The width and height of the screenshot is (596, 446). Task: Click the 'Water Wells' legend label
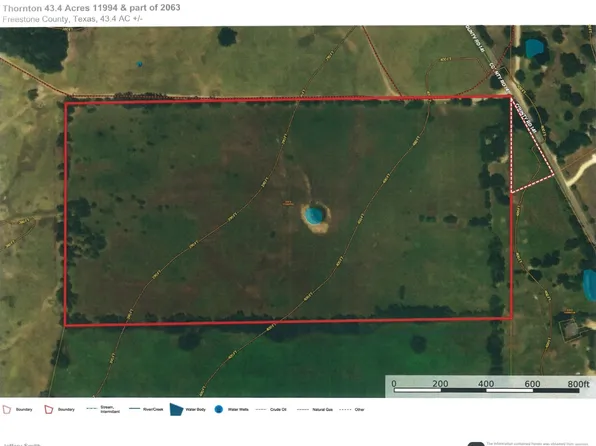(x=238, y=409)
